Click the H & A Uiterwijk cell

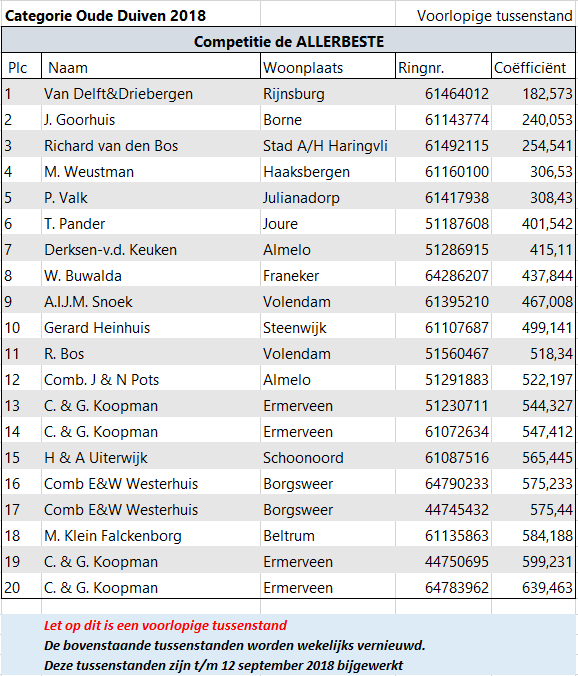pyautogui.click(x=151, y=457)
